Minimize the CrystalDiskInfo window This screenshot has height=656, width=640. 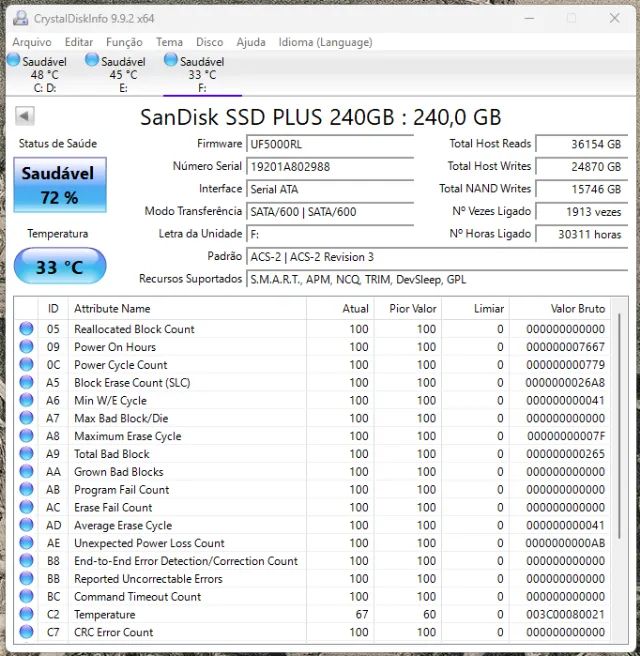coord(529,18)
